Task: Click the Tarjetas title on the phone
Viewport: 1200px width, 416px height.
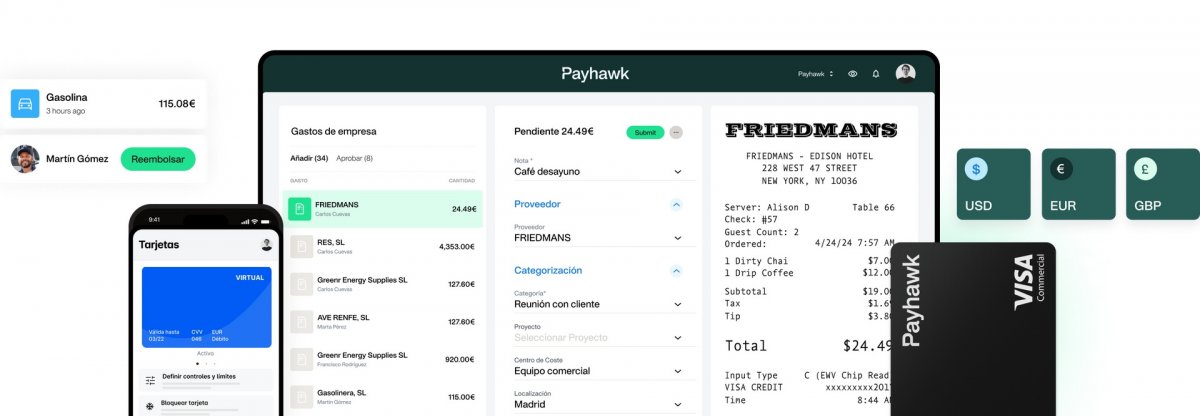Action: click(159, 245)
